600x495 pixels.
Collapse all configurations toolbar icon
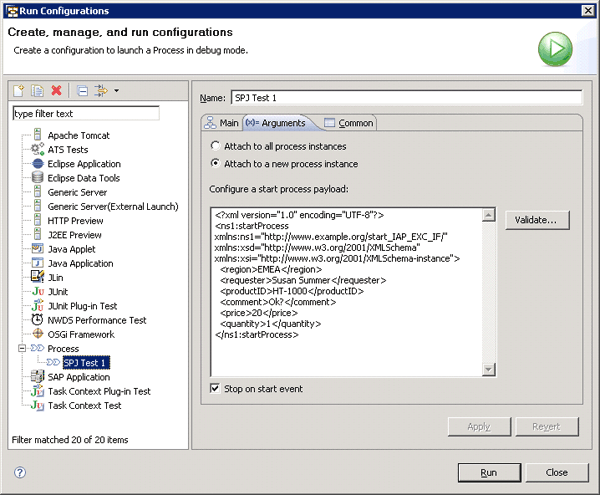click(82, 91)
